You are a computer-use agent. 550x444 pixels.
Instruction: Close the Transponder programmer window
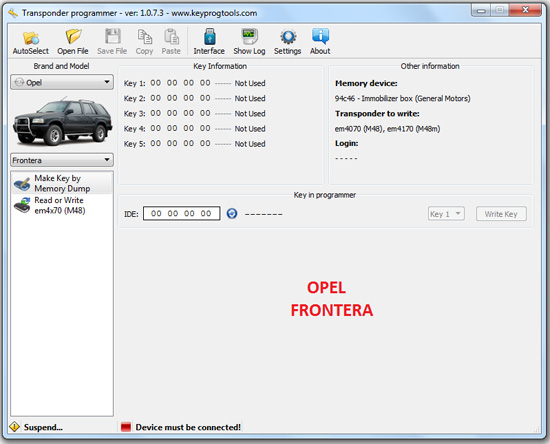pyautogui.click(x=525, y=10)
